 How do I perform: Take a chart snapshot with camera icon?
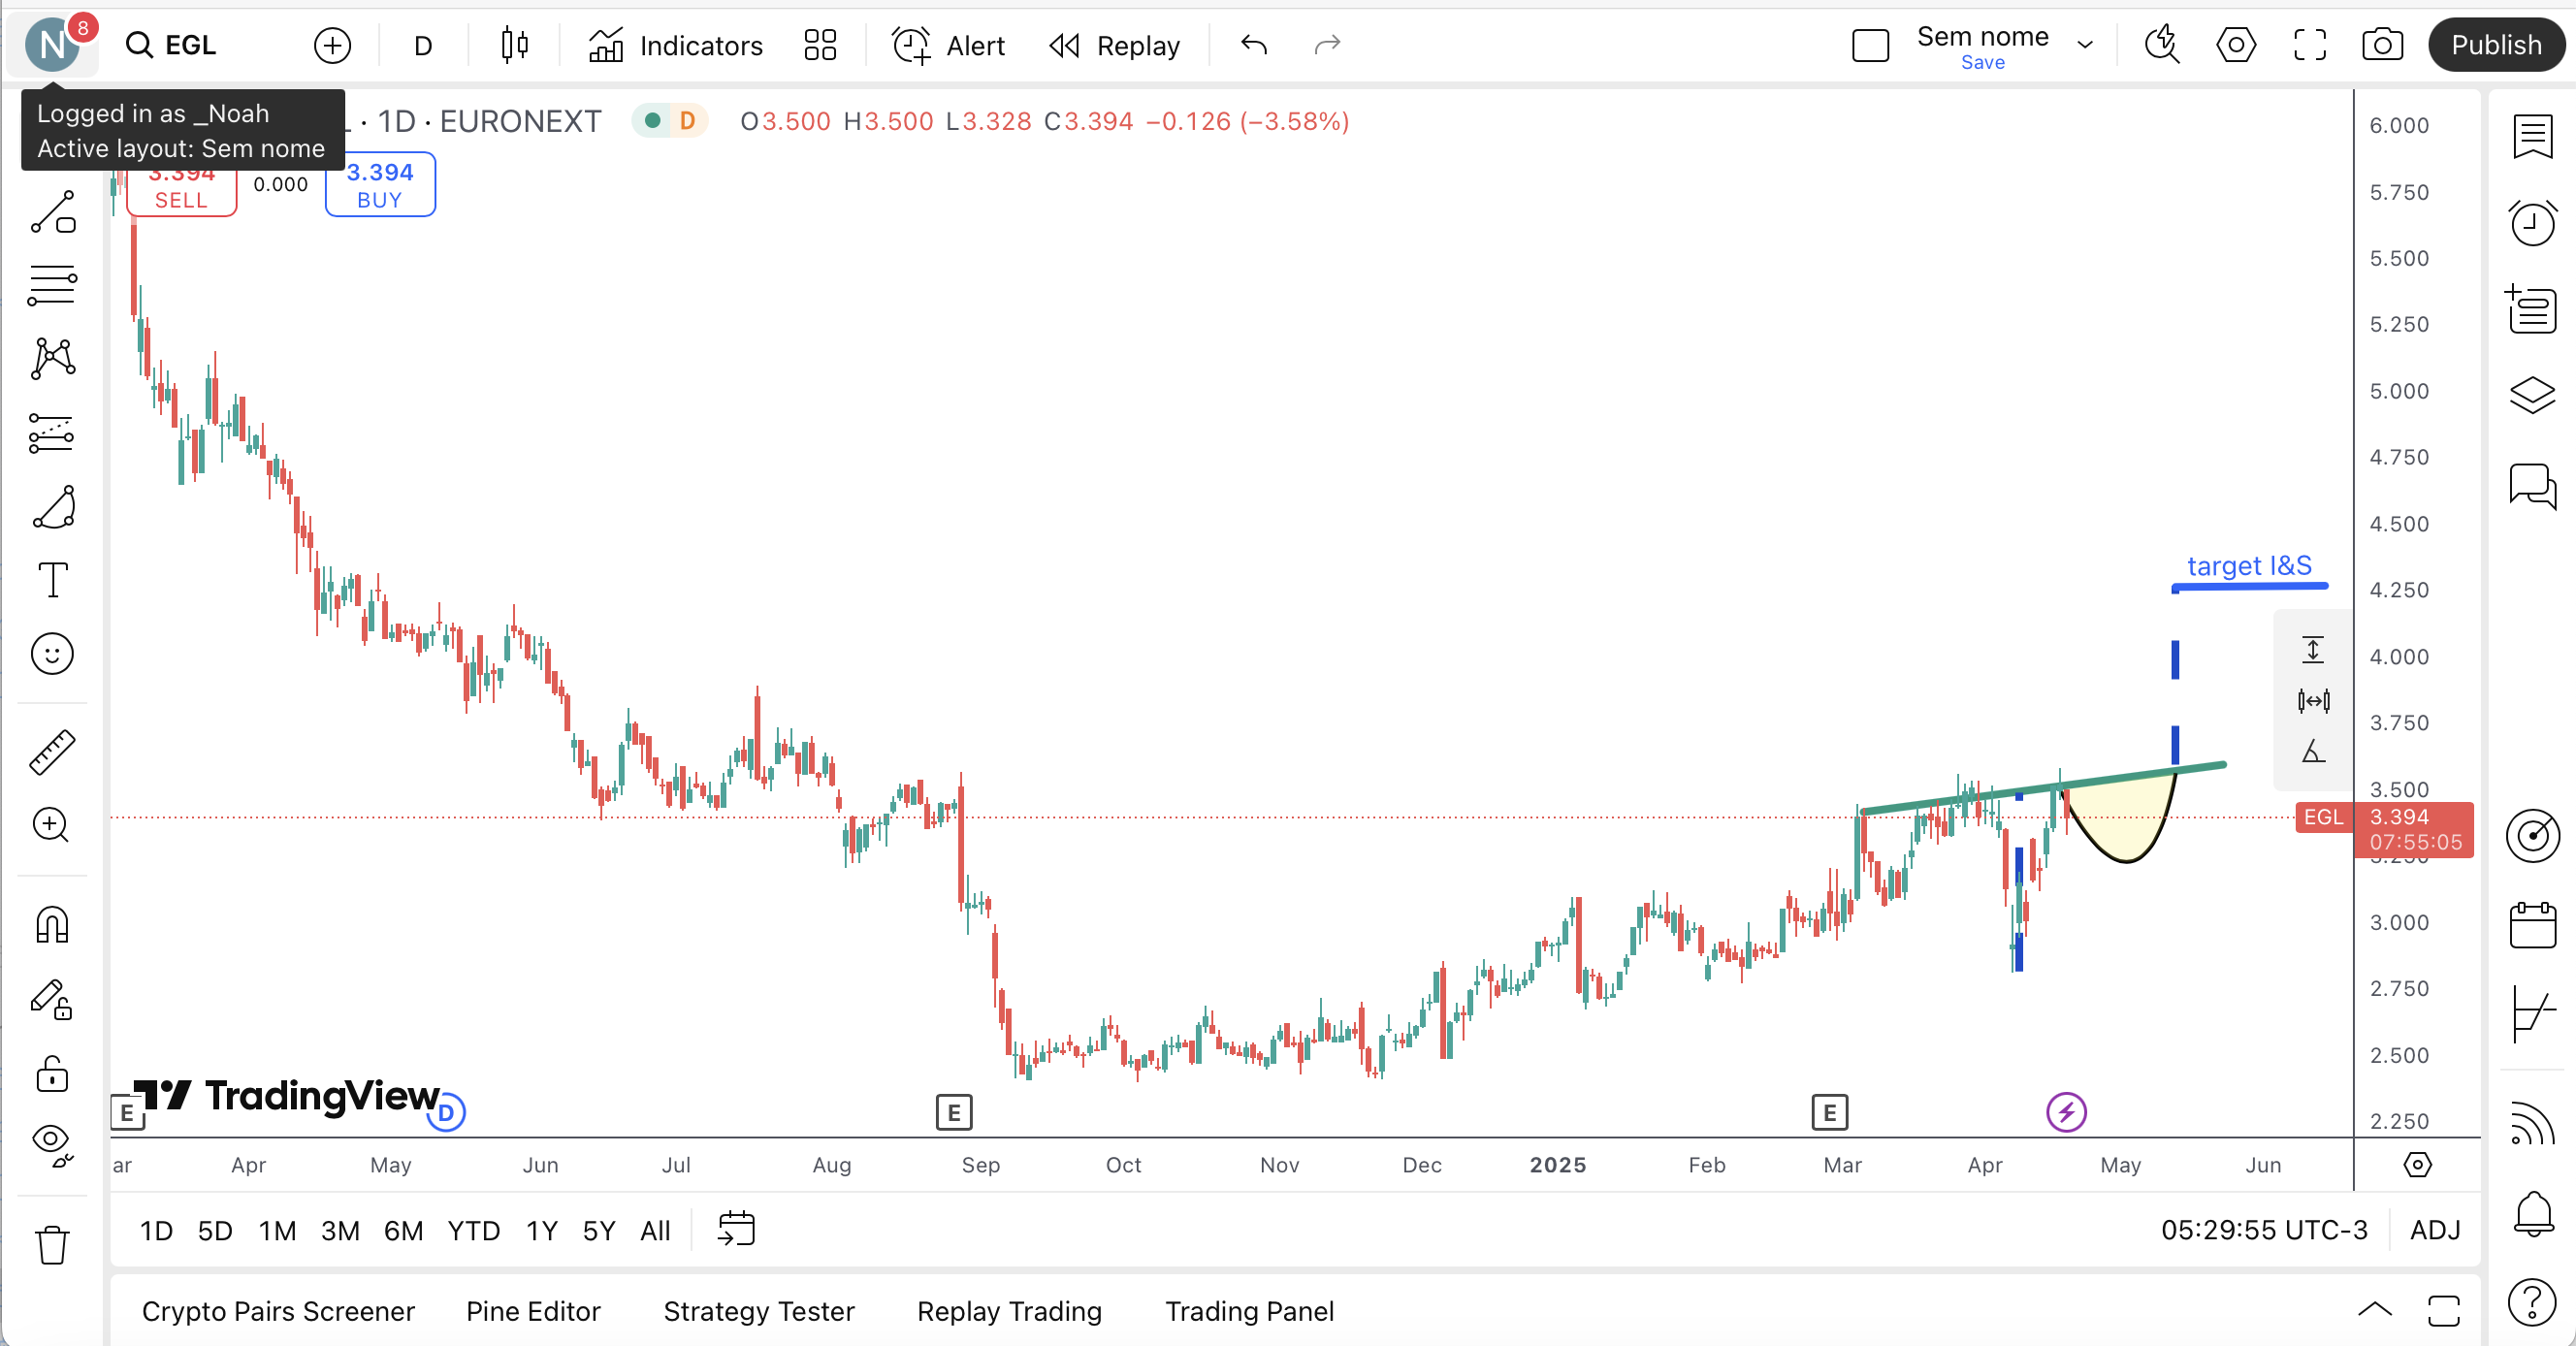point(2382,45)
